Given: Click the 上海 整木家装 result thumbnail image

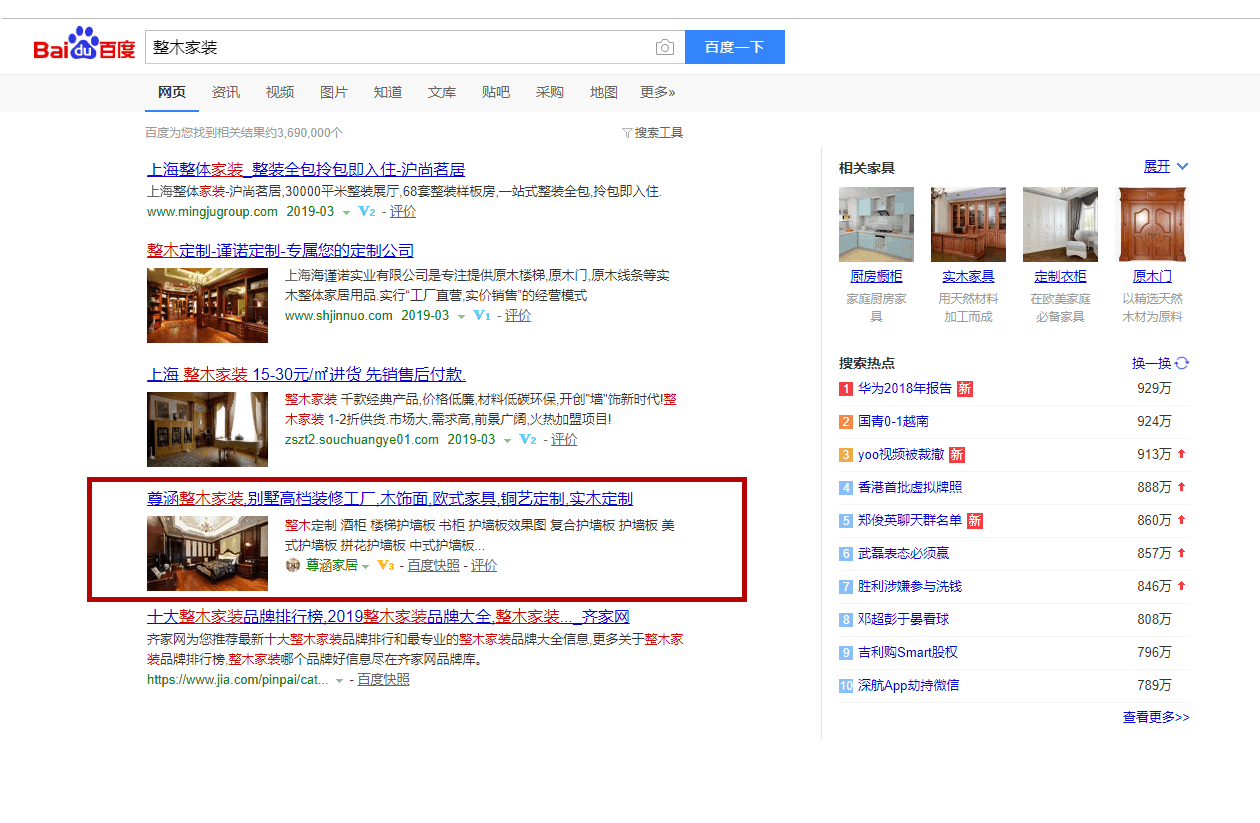Looking at the screenshot, I should [208, 429].
